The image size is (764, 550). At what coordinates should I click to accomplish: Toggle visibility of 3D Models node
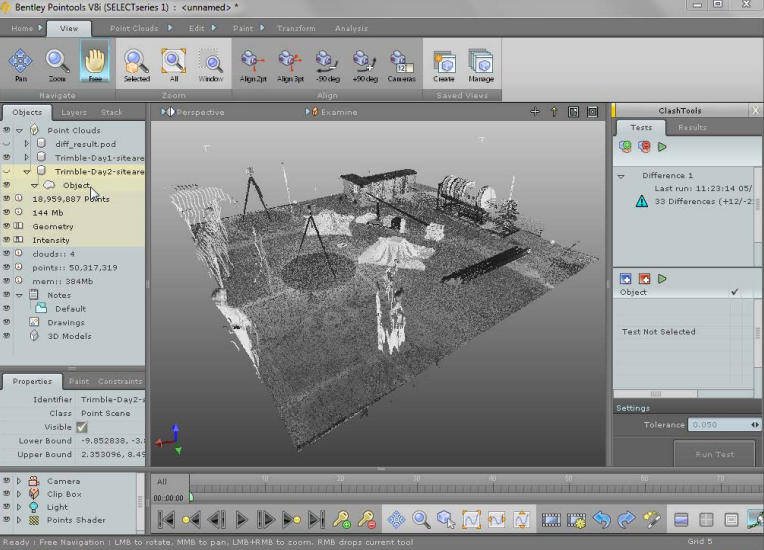coord(6,336)
